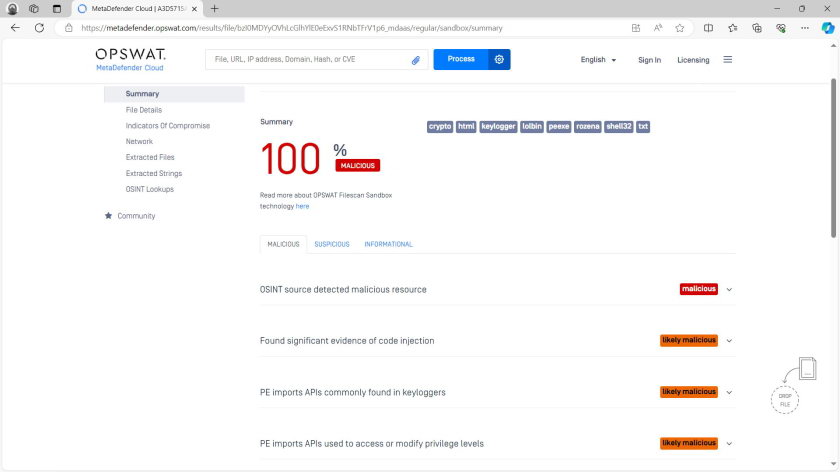The height and width of the screenshot is (472, 840).
Task: Open the English language dropdown
Action: click(598, 60)
